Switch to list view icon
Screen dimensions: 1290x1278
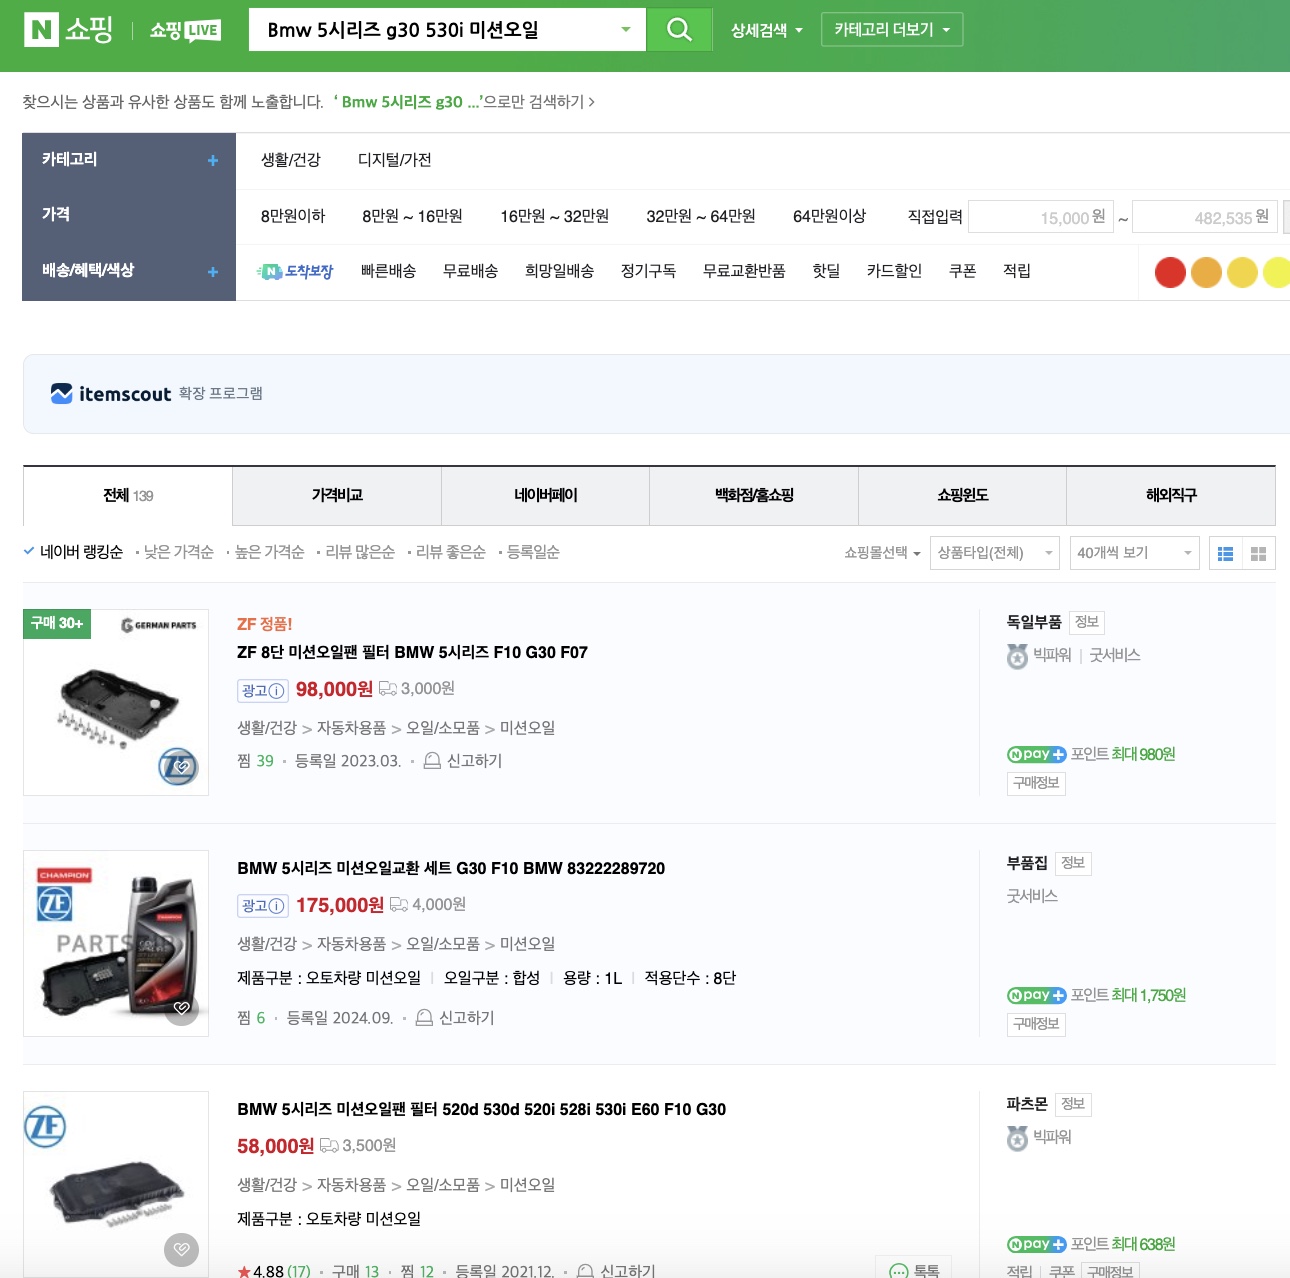1225,553
